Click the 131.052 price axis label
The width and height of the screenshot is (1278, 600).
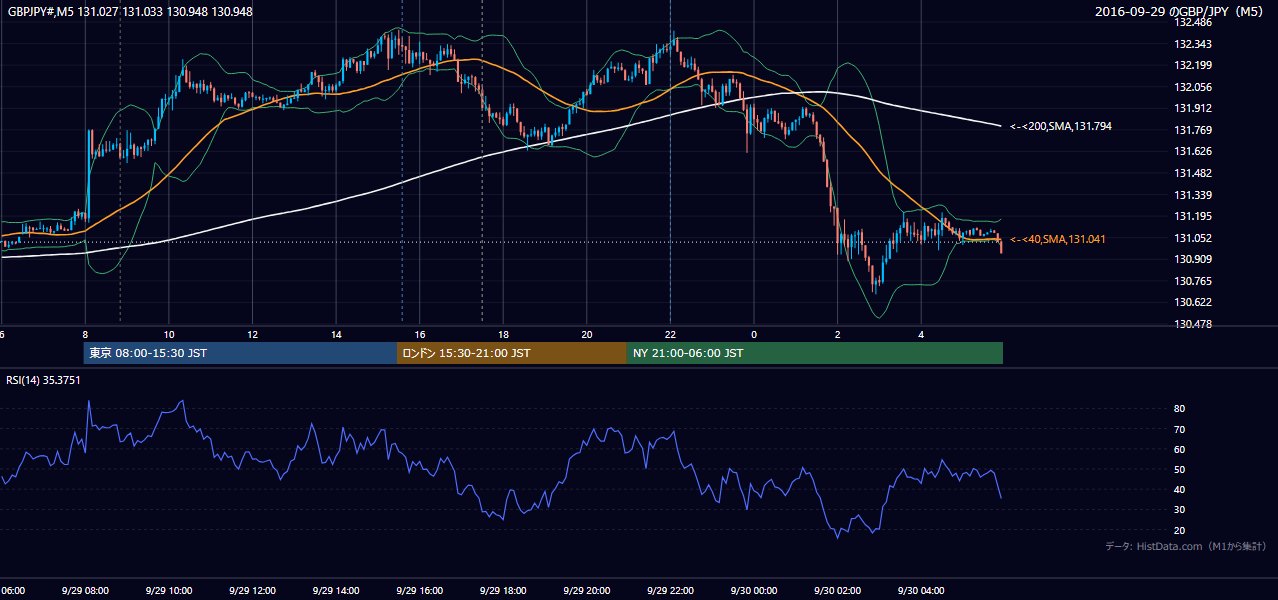[x=1193, y=238]
